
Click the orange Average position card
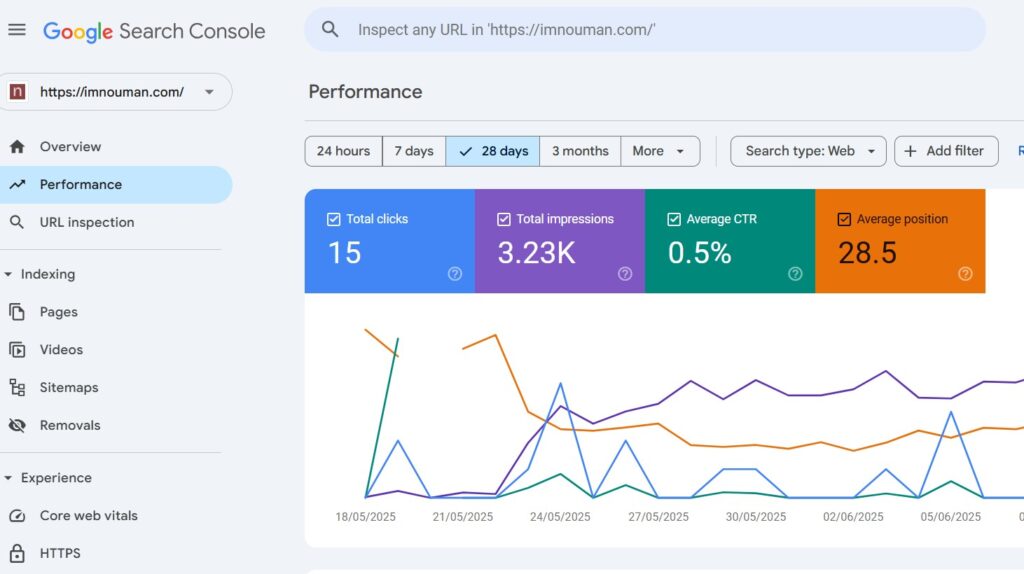point(900,241)
